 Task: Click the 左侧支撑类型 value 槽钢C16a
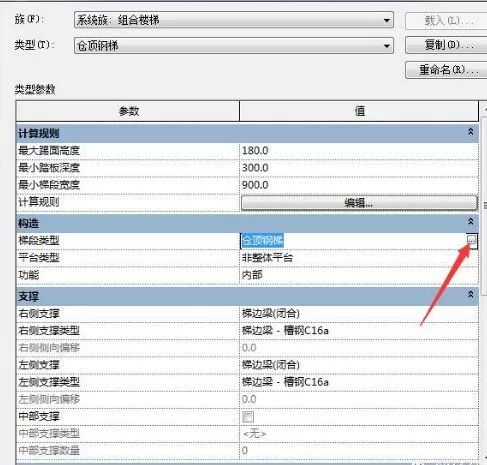[285, 382]
